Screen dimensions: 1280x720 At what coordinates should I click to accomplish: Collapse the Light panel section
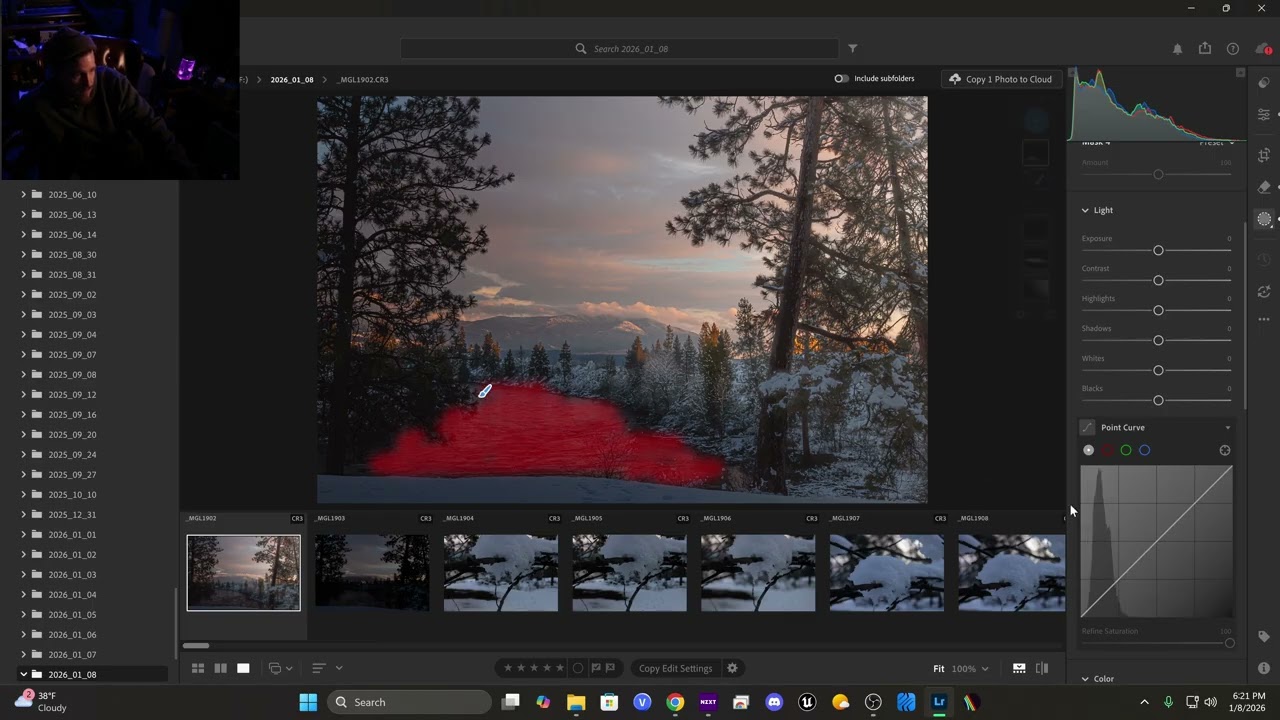tap(1085, 210)
